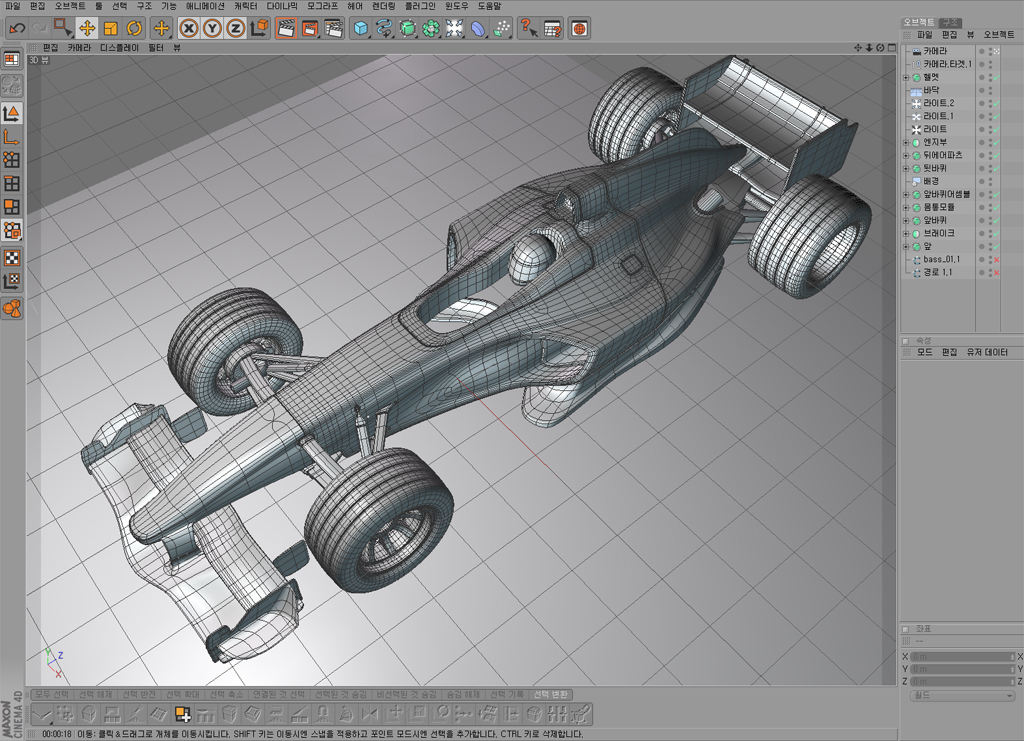1024x741 pixels.
Task: Switch the coordinate system icon
Action: (259, 28)
